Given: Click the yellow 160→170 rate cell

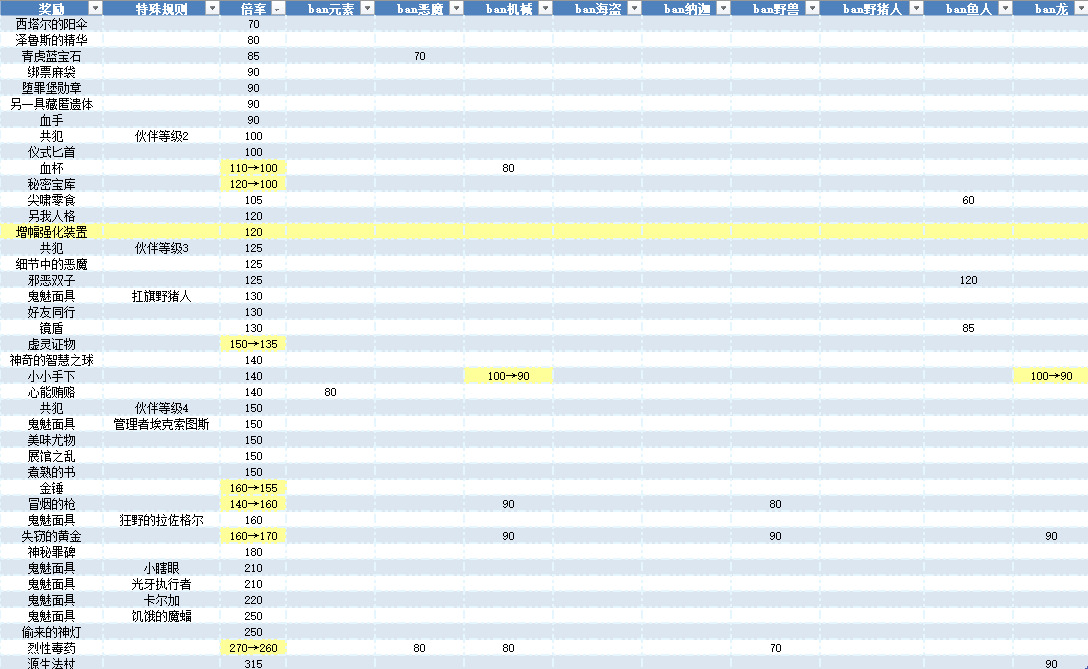Looking at the screenshot, I should coord(253,535).
